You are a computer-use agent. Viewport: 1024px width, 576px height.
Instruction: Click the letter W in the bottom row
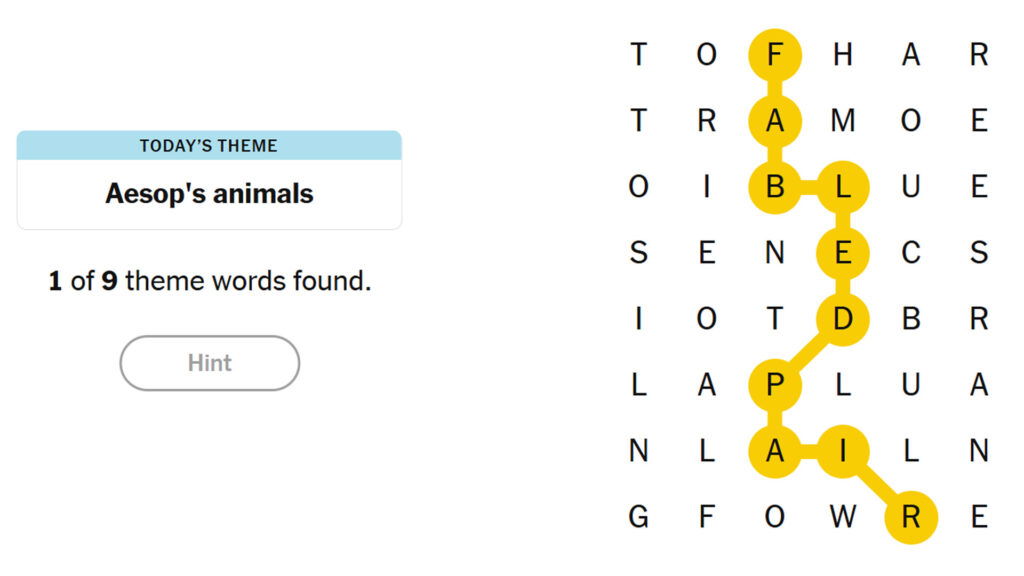(x=842, y=517)
